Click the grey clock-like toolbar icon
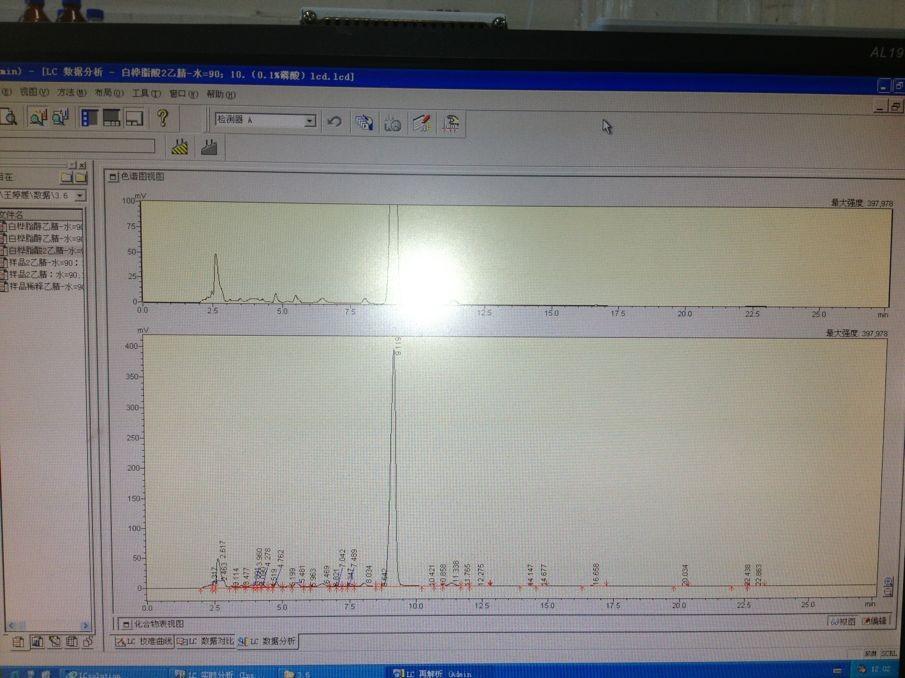Screen dimensions: 905x678 click(392, 123)
